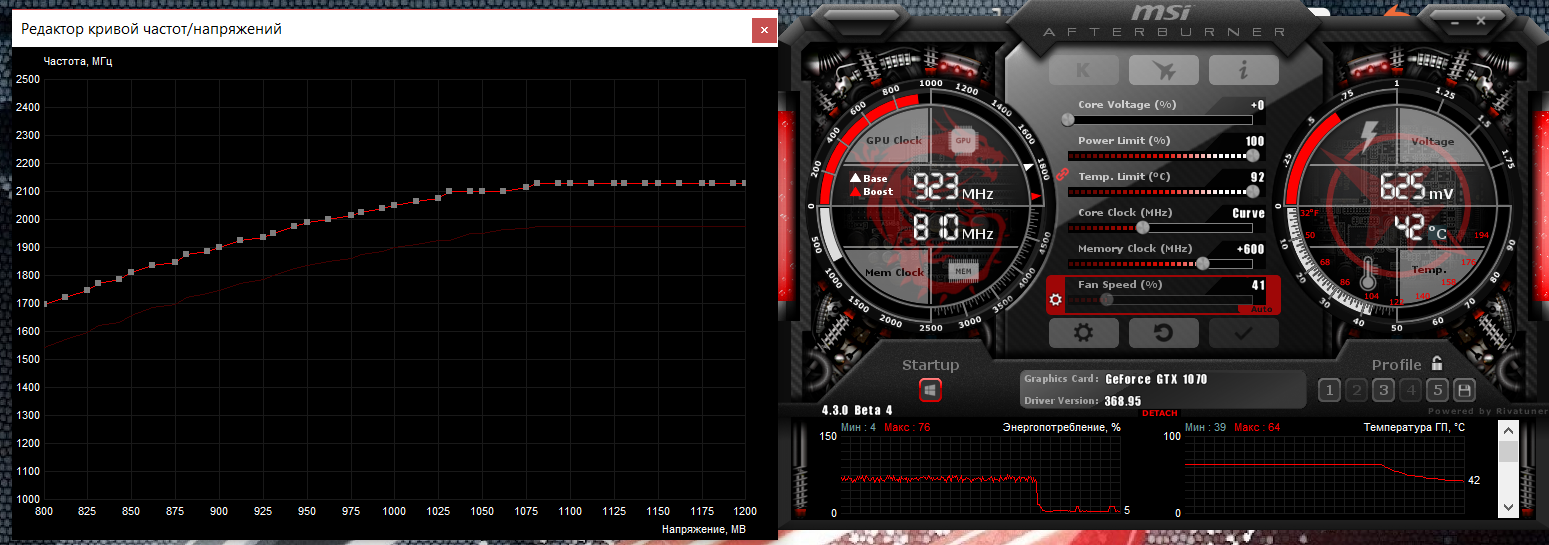The image size is (1549, 545).
Task: Select the first curve point at 800 mV
Action: click(x=44, y=303)
